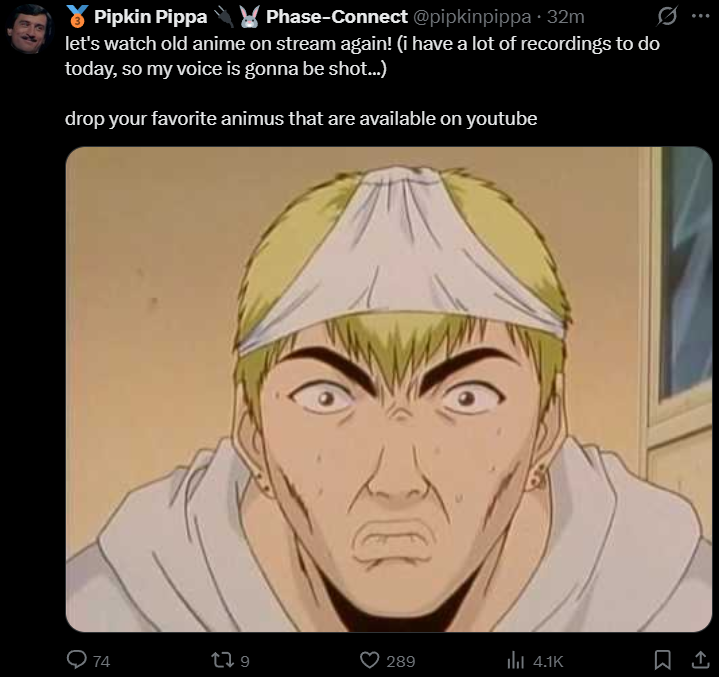The width and height of the screenshot is (719, 677).
Task: Open the @pipkinpippa handle link
Action: (x=472, y=17)
